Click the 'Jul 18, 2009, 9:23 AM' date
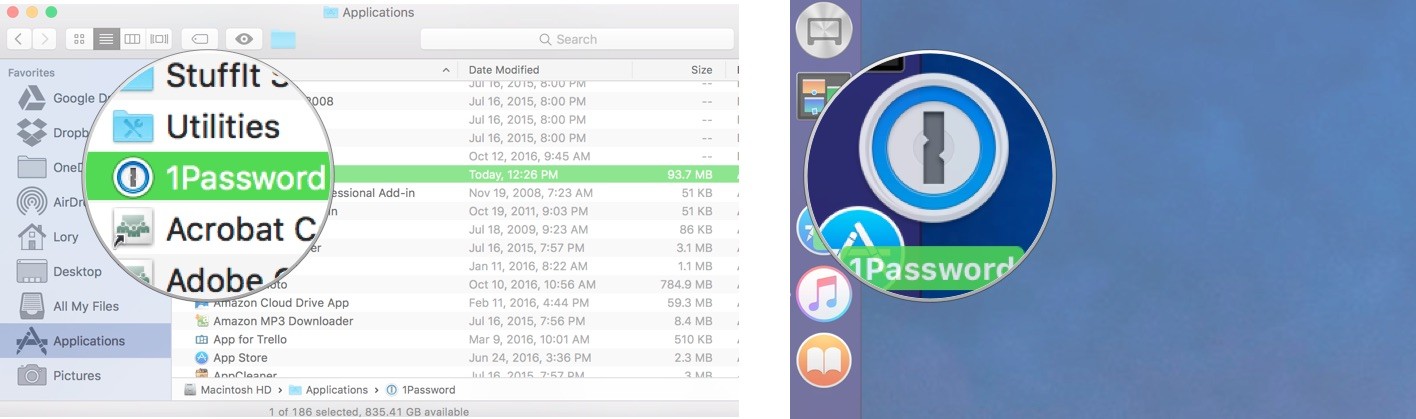Screen dimensions: 1416x419 click(x=528, y=229)
